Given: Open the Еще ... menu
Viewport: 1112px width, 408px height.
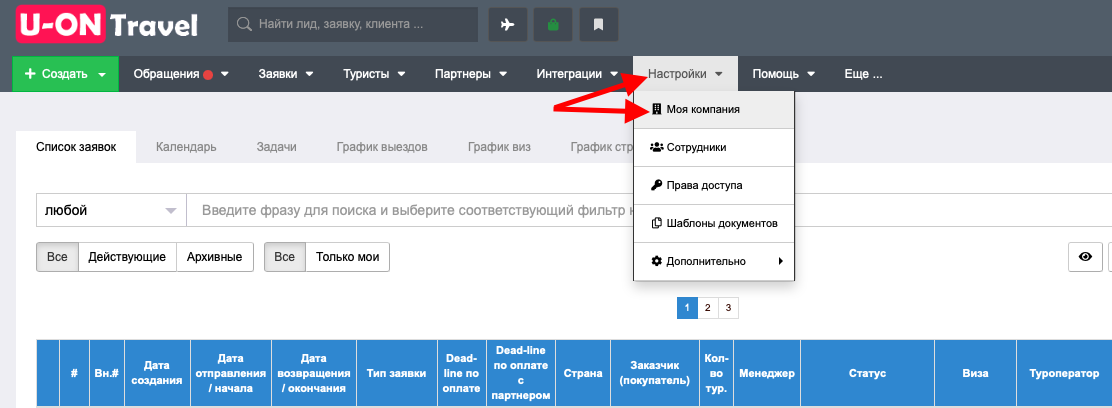Looking at the screenshot, I should 863,74.
